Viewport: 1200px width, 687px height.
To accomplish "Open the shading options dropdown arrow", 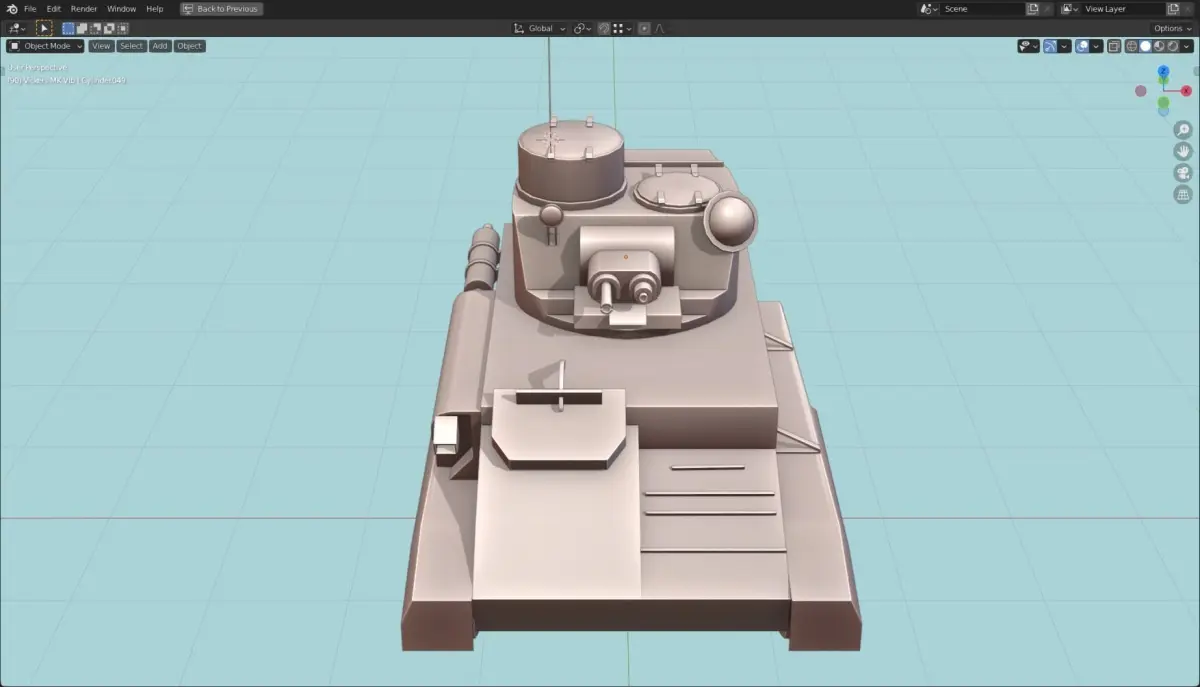I will tap(1187, 46).
